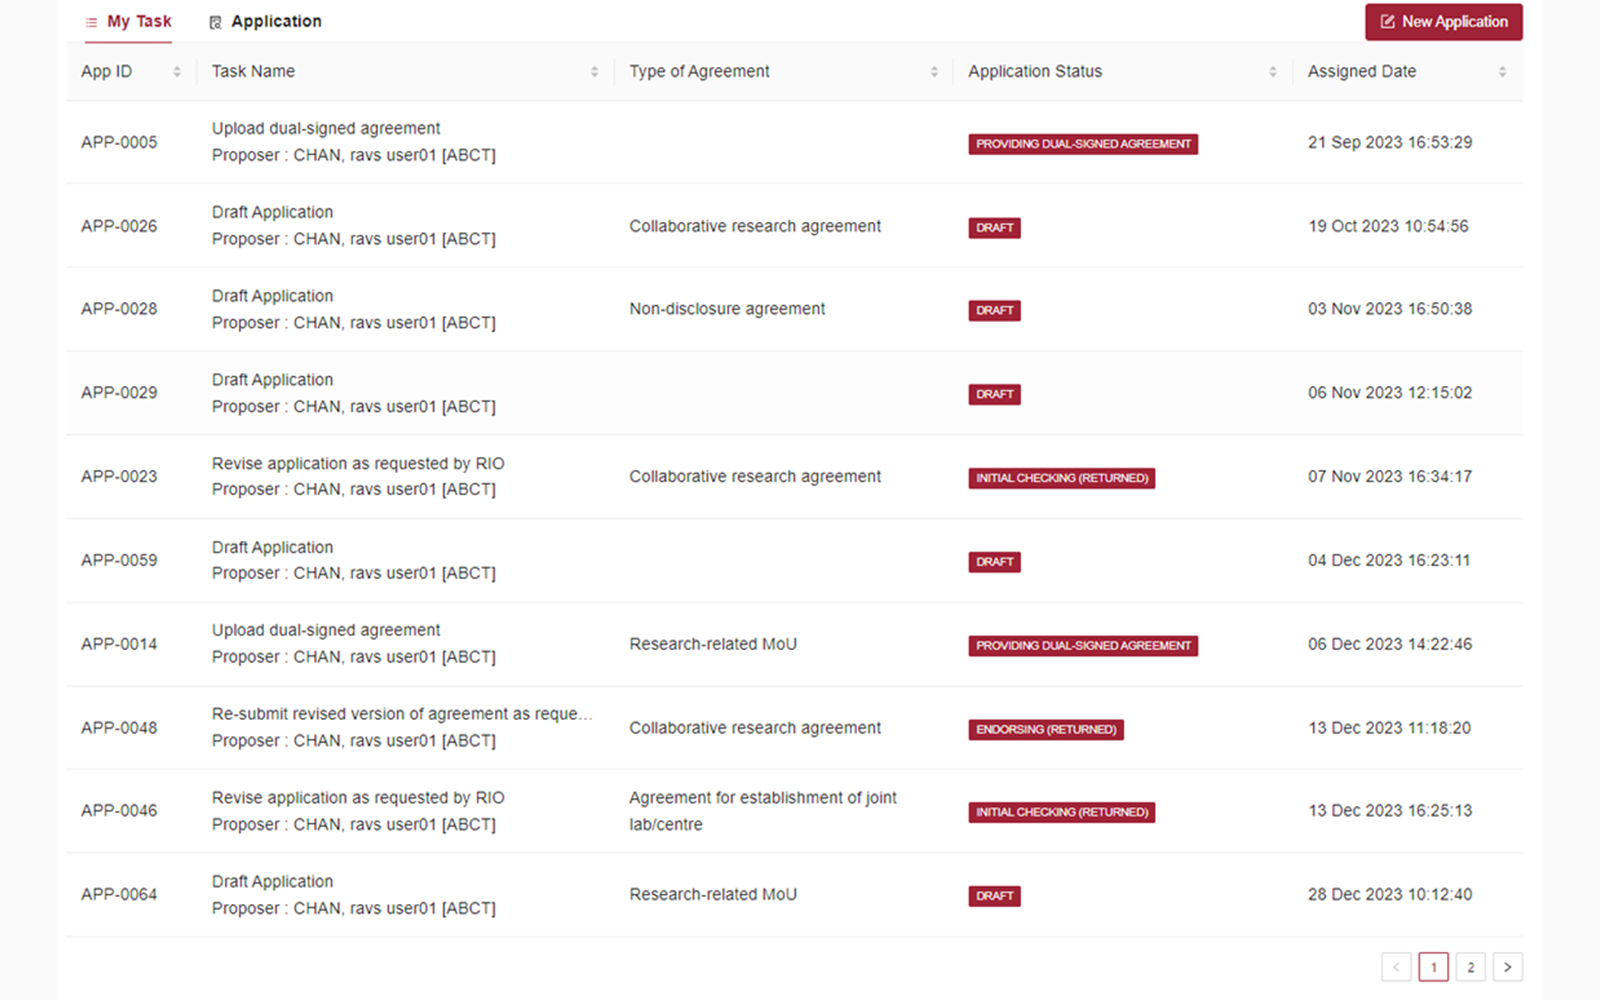
Task: Select page 1 in pagination
Action: click(1433, 967)
